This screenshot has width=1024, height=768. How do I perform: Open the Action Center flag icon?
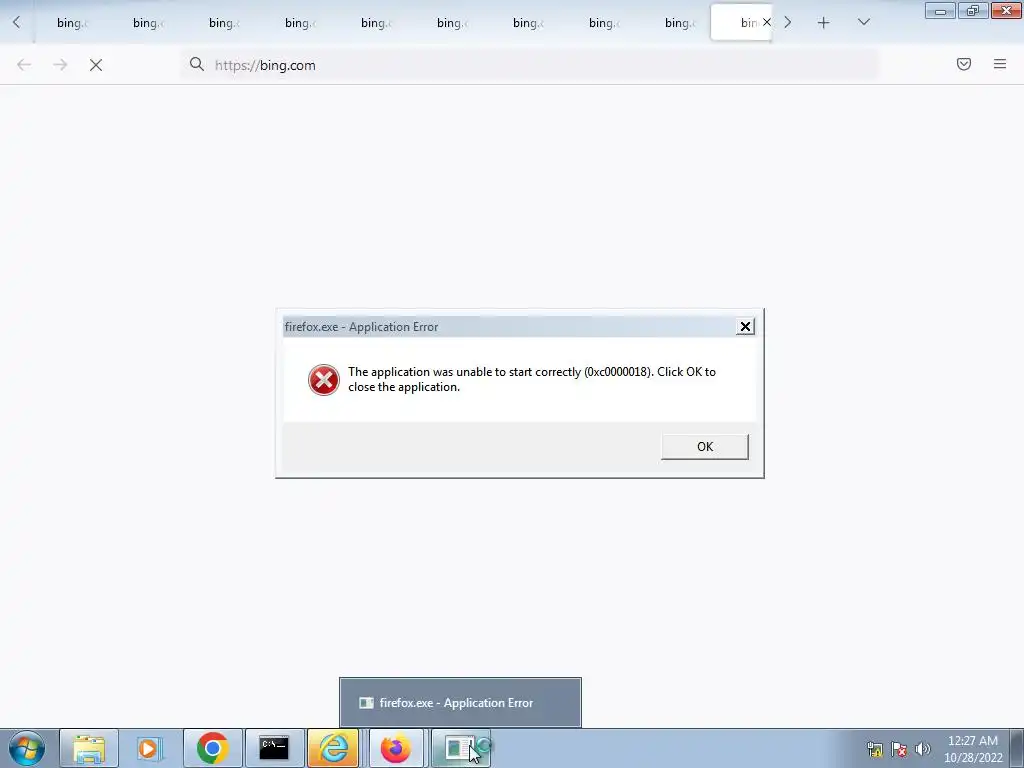(899, 749)
